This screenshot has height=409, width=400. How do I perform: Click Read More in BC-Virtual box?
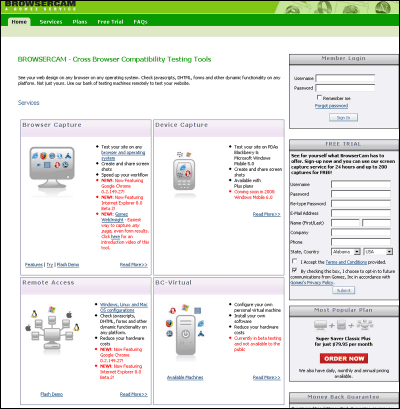(x=267, y=378)
